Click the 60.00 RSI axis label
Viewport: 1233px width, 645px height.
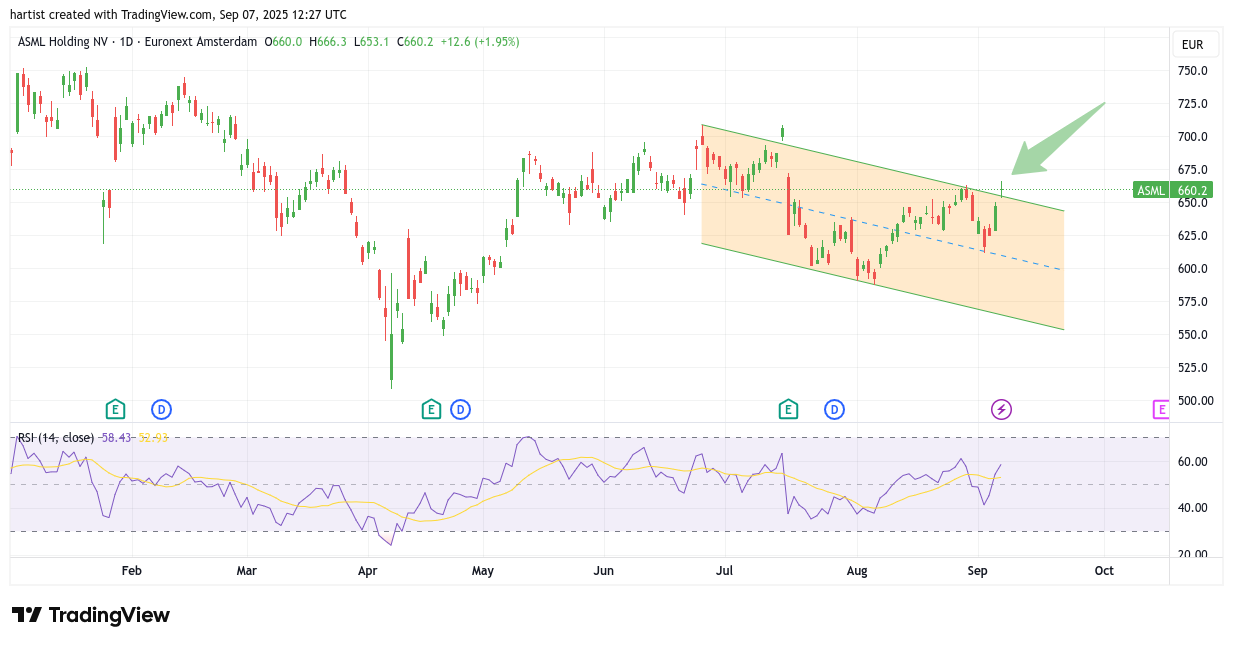tap(1193, 462)
